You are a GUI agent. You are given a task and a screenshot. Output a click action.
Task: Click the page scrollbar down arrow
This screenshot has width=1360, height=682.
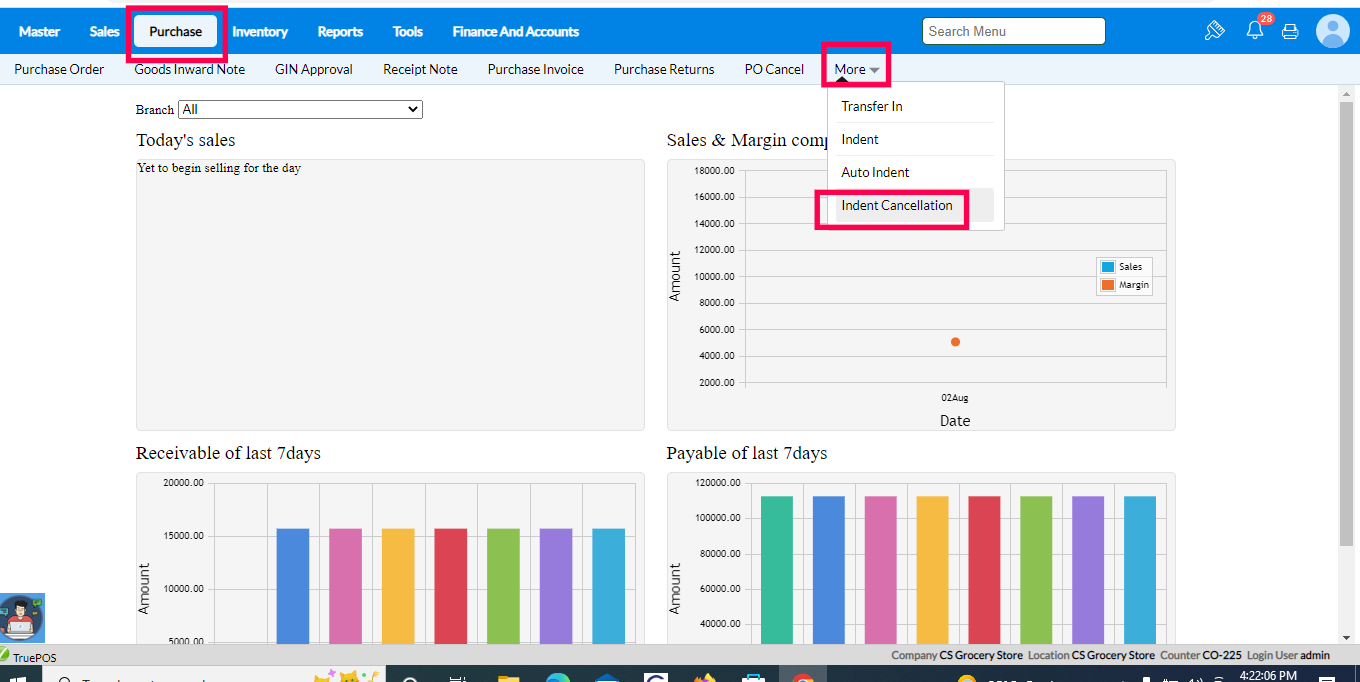[x=1345, y=637]
